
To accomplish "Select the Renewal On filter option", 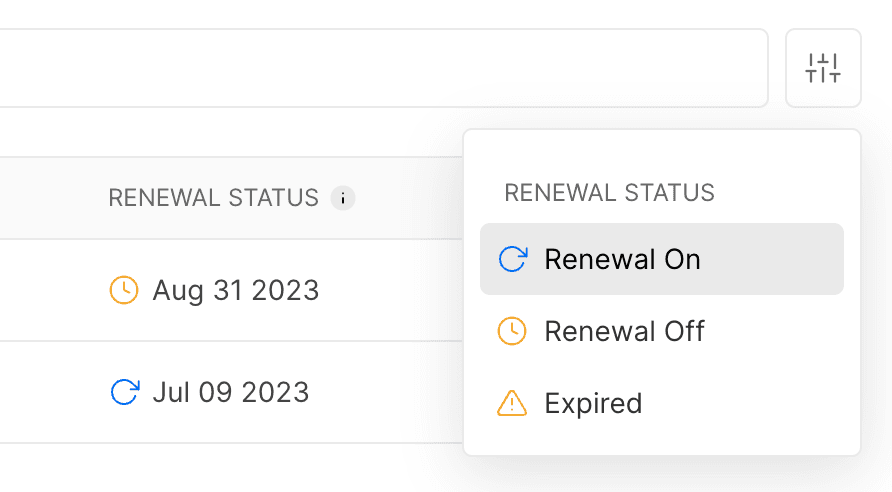I will click(622, 260).
